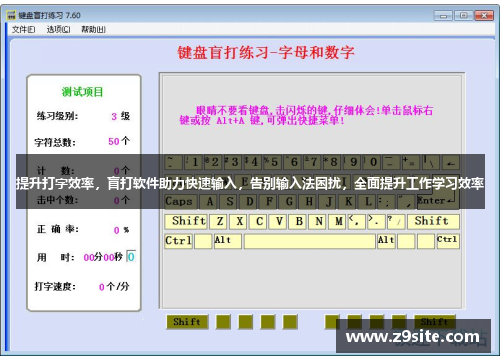Click the left Ctrl key

[178, 241]
